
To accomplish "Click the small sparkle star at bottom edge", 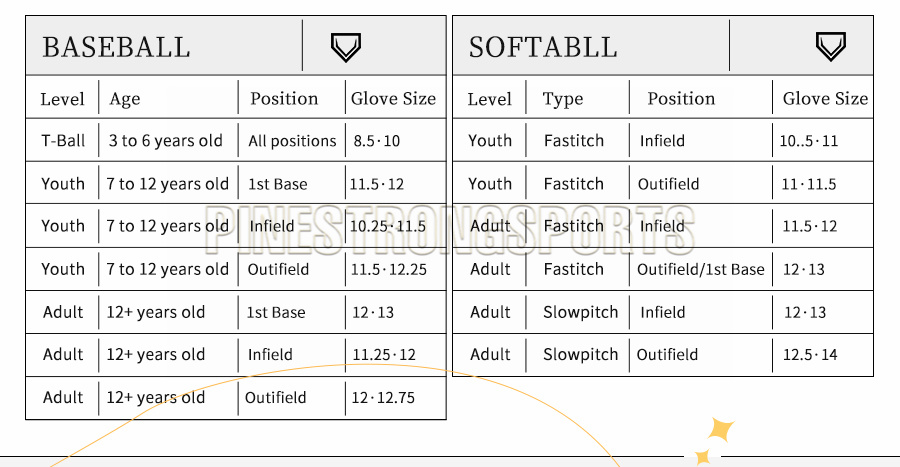I will 703,456.
